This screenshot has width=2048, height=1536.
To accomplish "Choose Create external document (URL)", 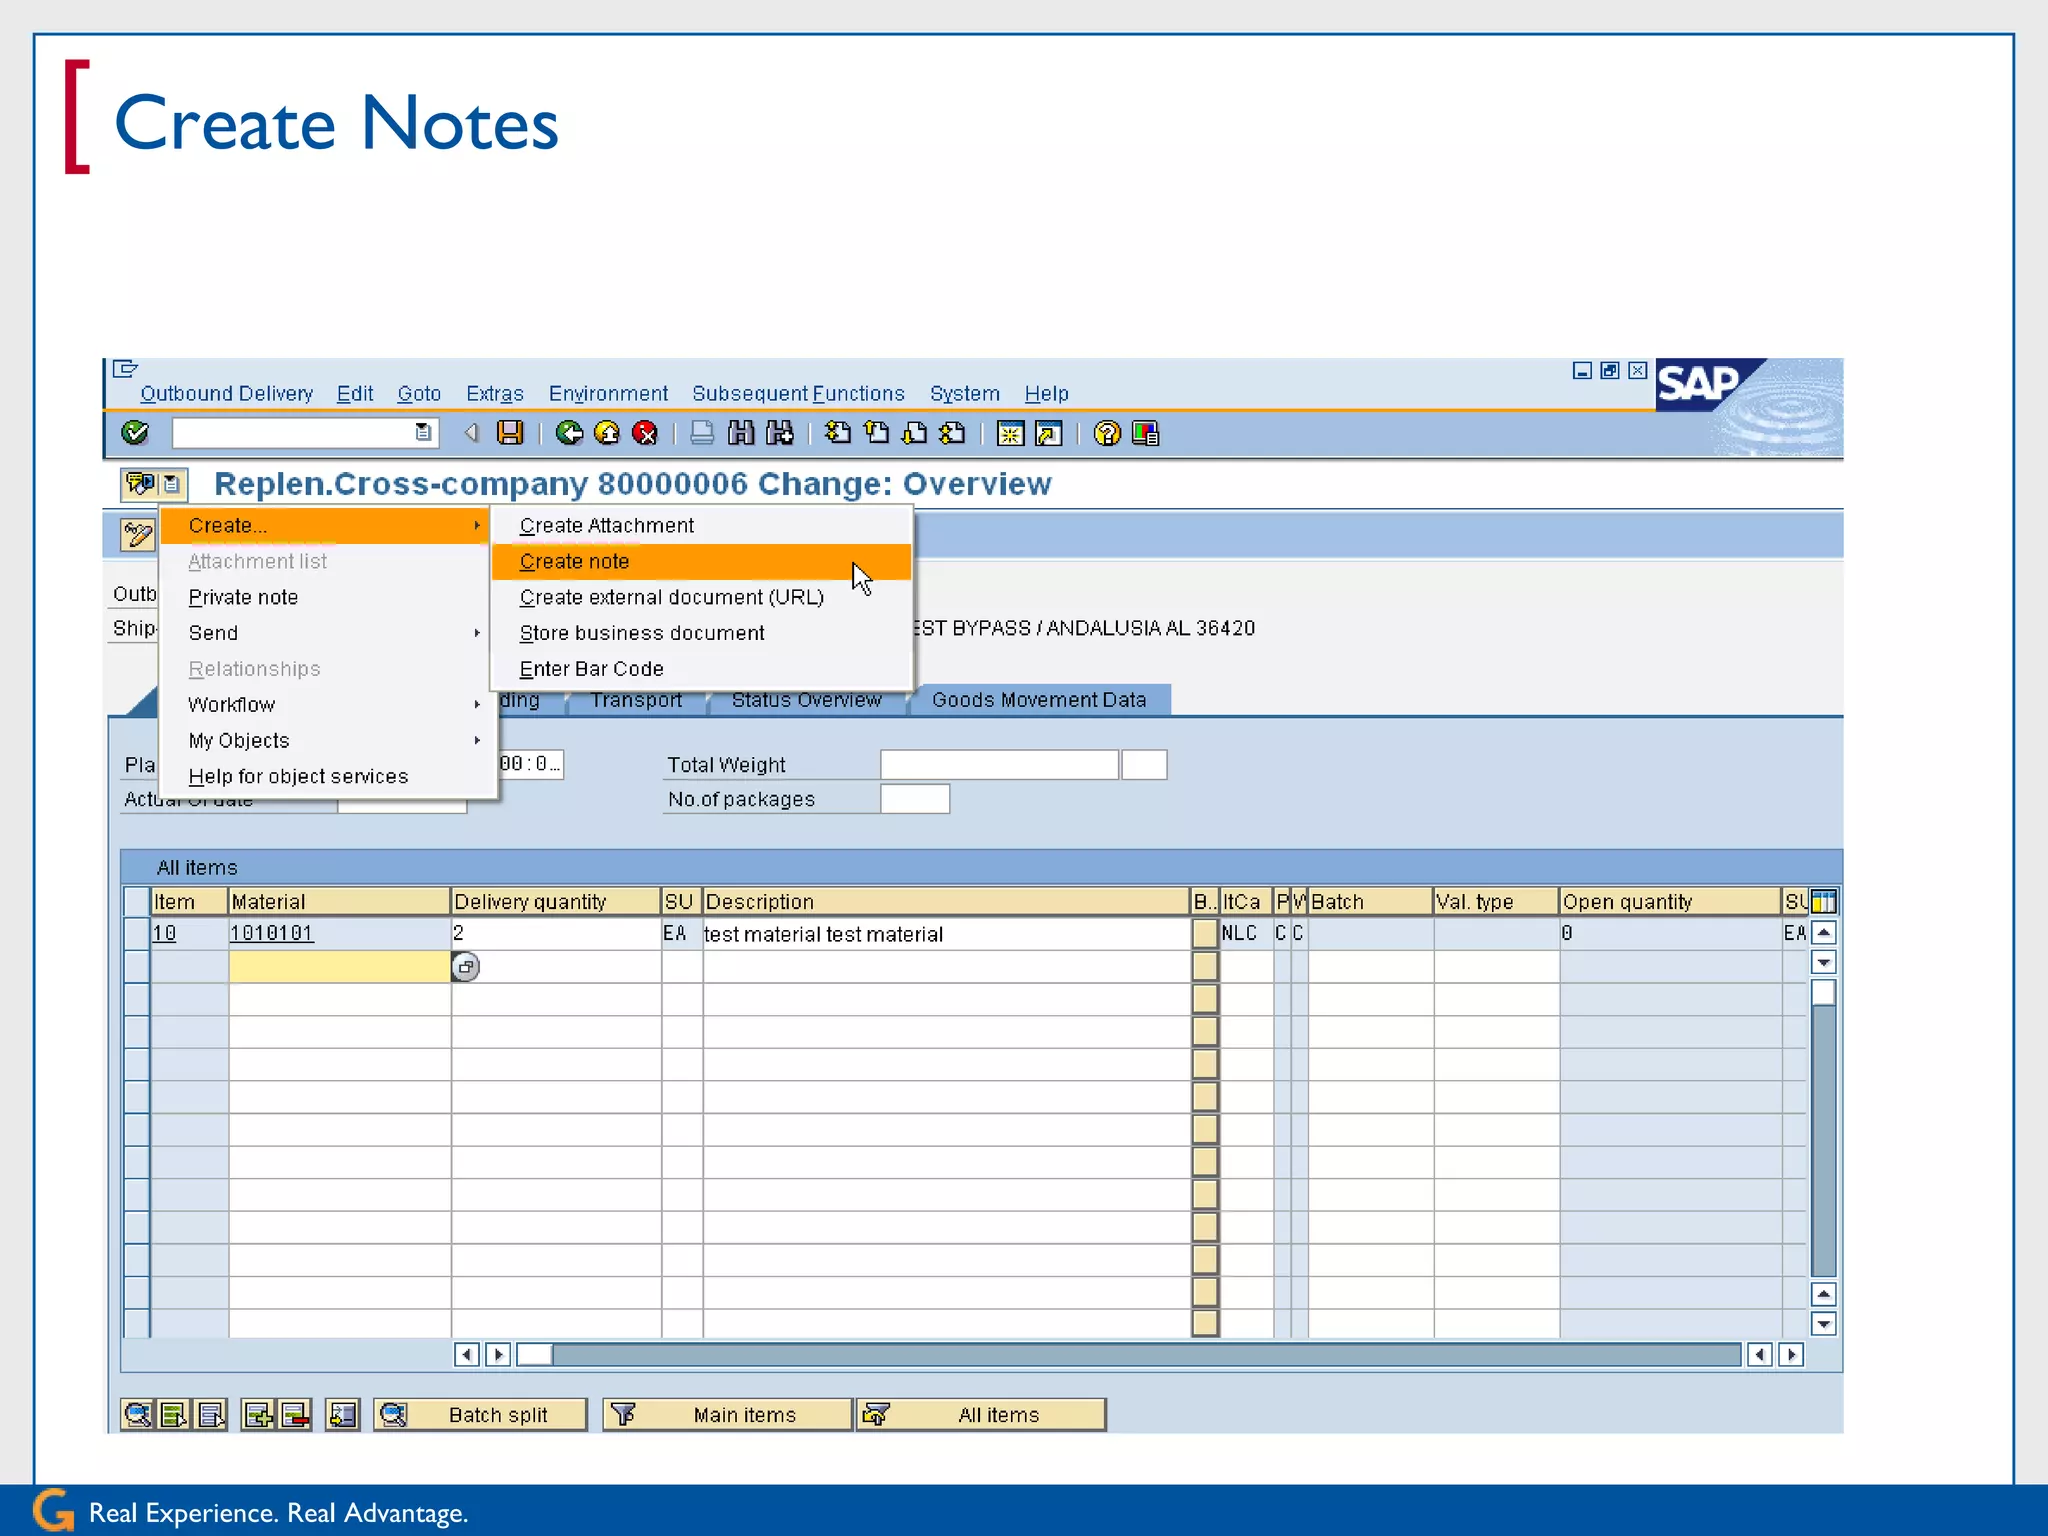I will click(x=701, y=597).
